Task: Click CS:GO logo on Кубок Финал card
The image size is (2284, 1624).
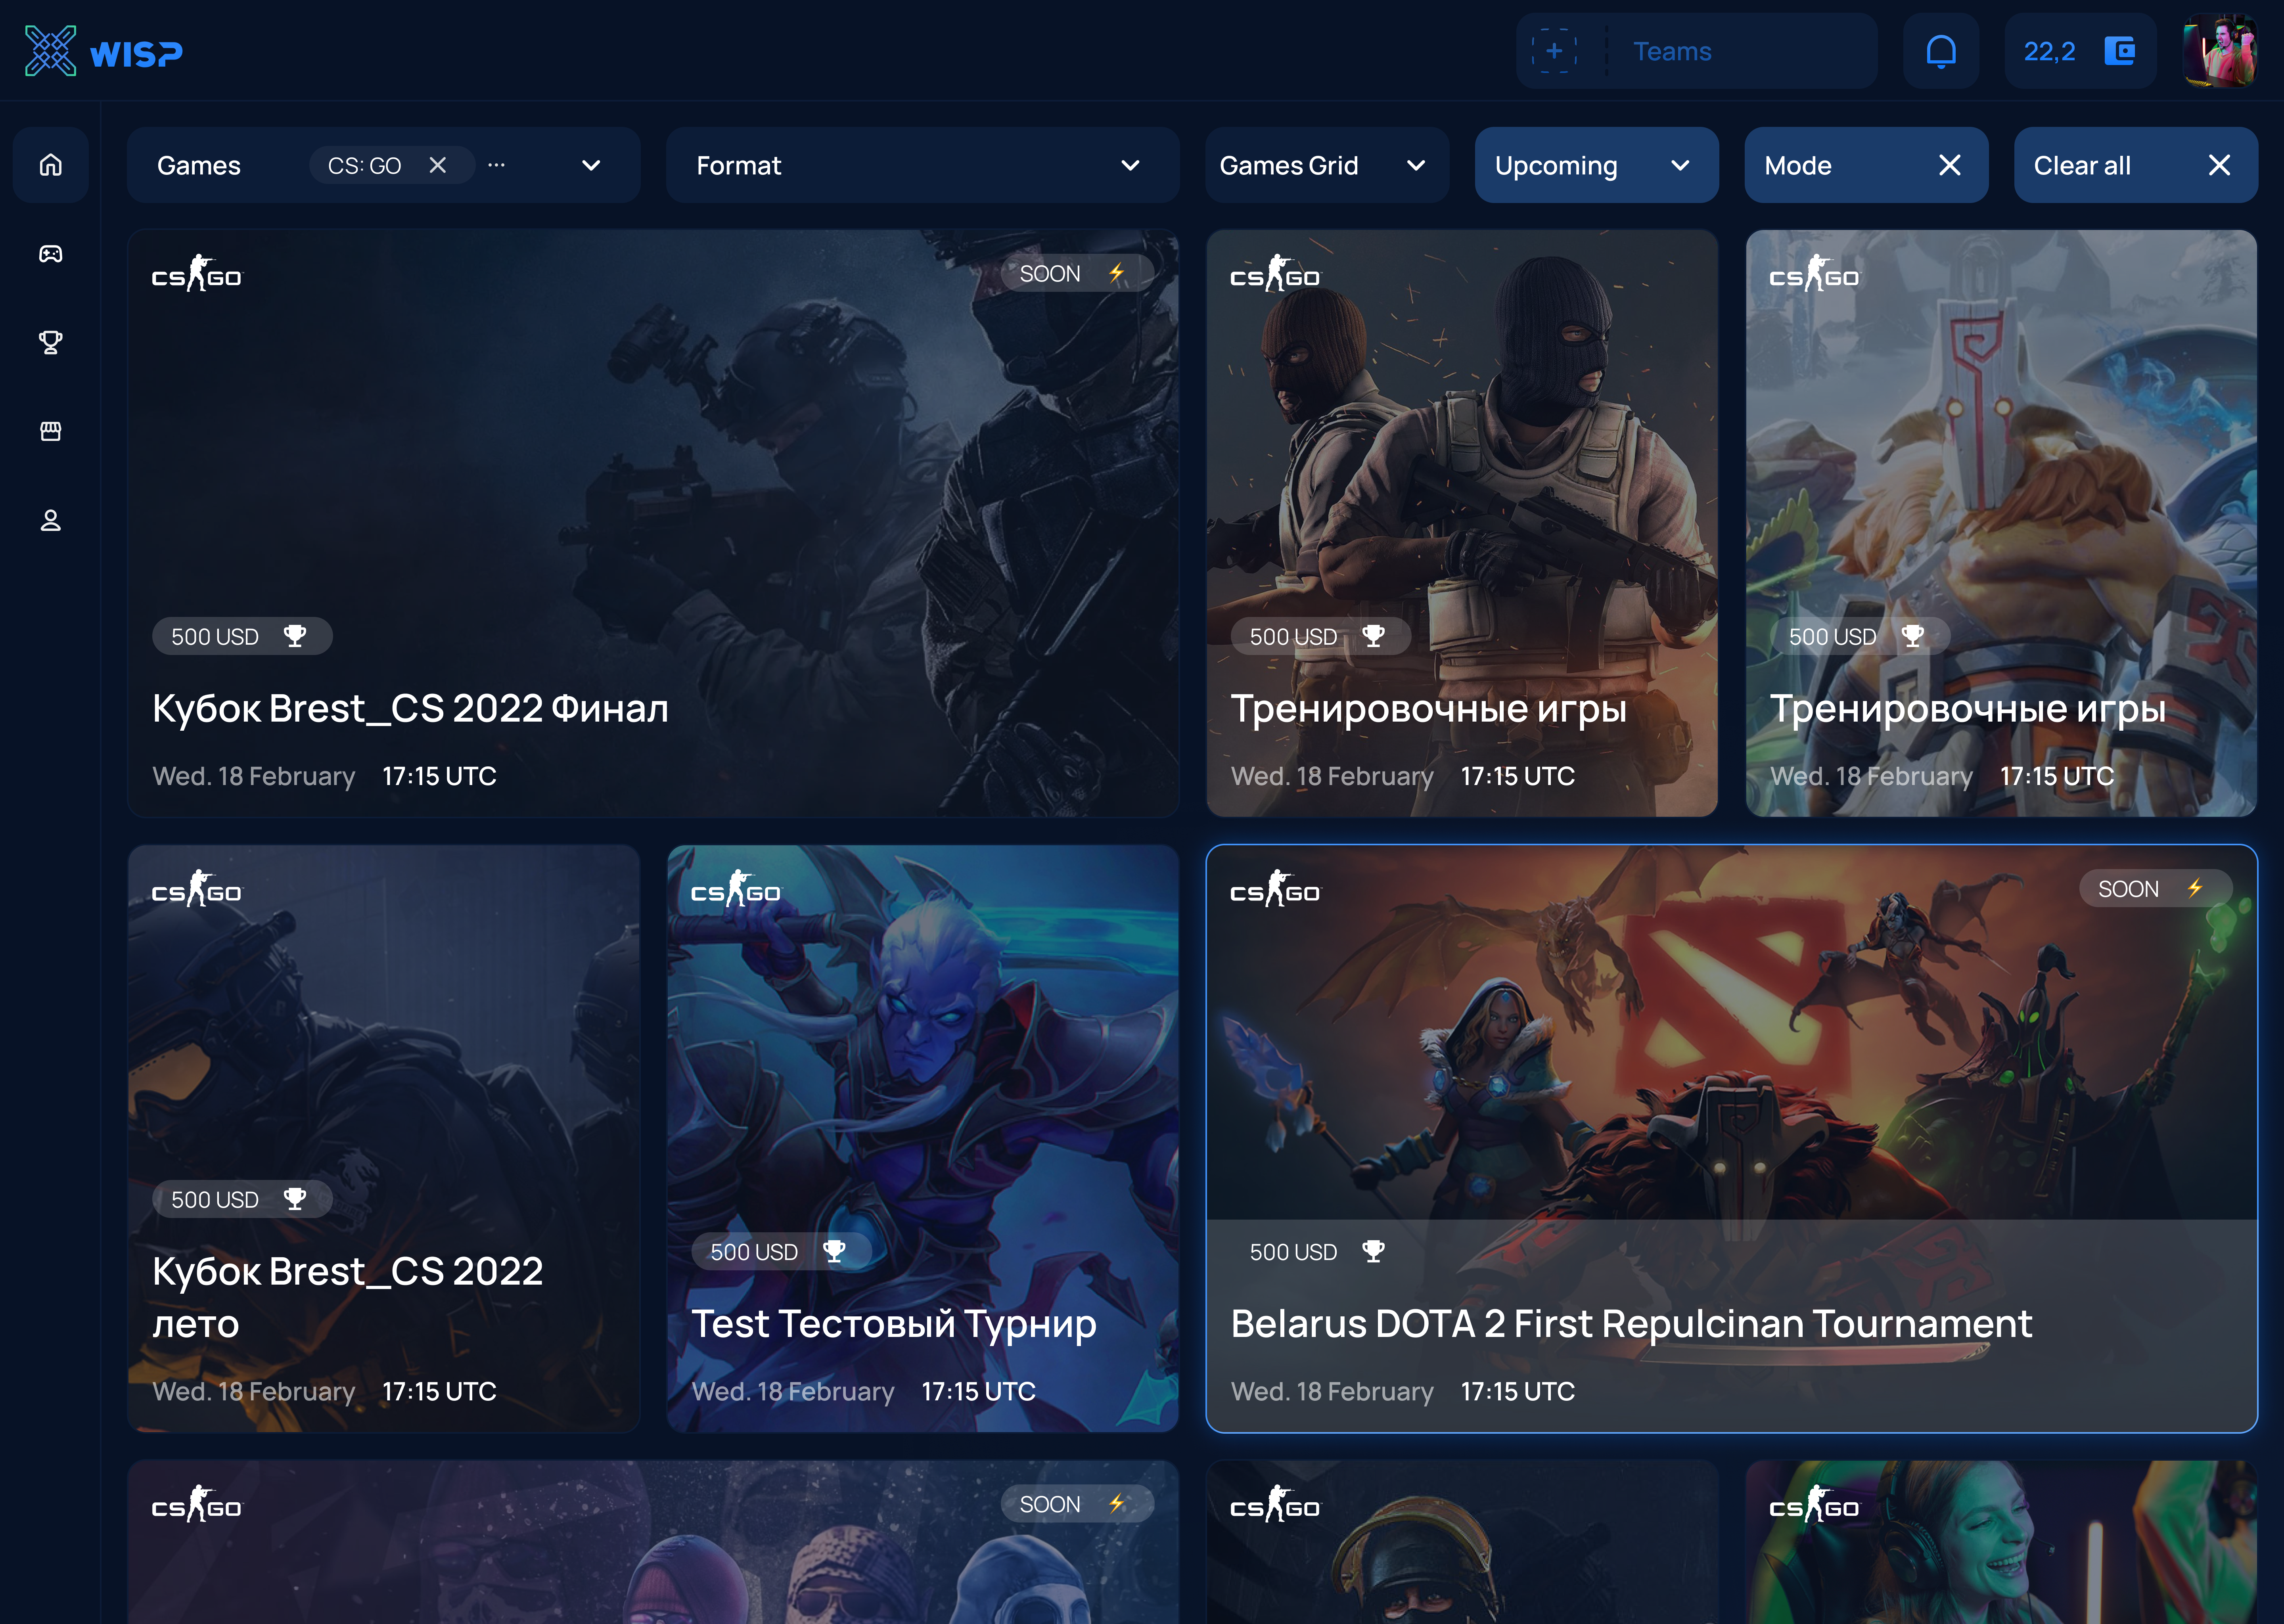Action: [x=197, y=273]
